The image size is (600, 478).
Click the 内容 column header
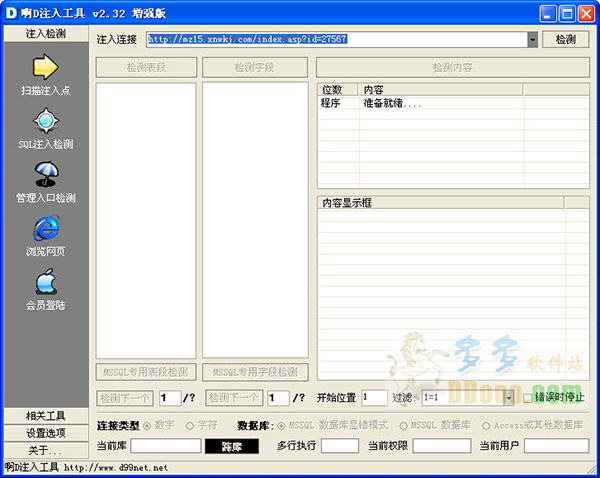pos(440,90)
